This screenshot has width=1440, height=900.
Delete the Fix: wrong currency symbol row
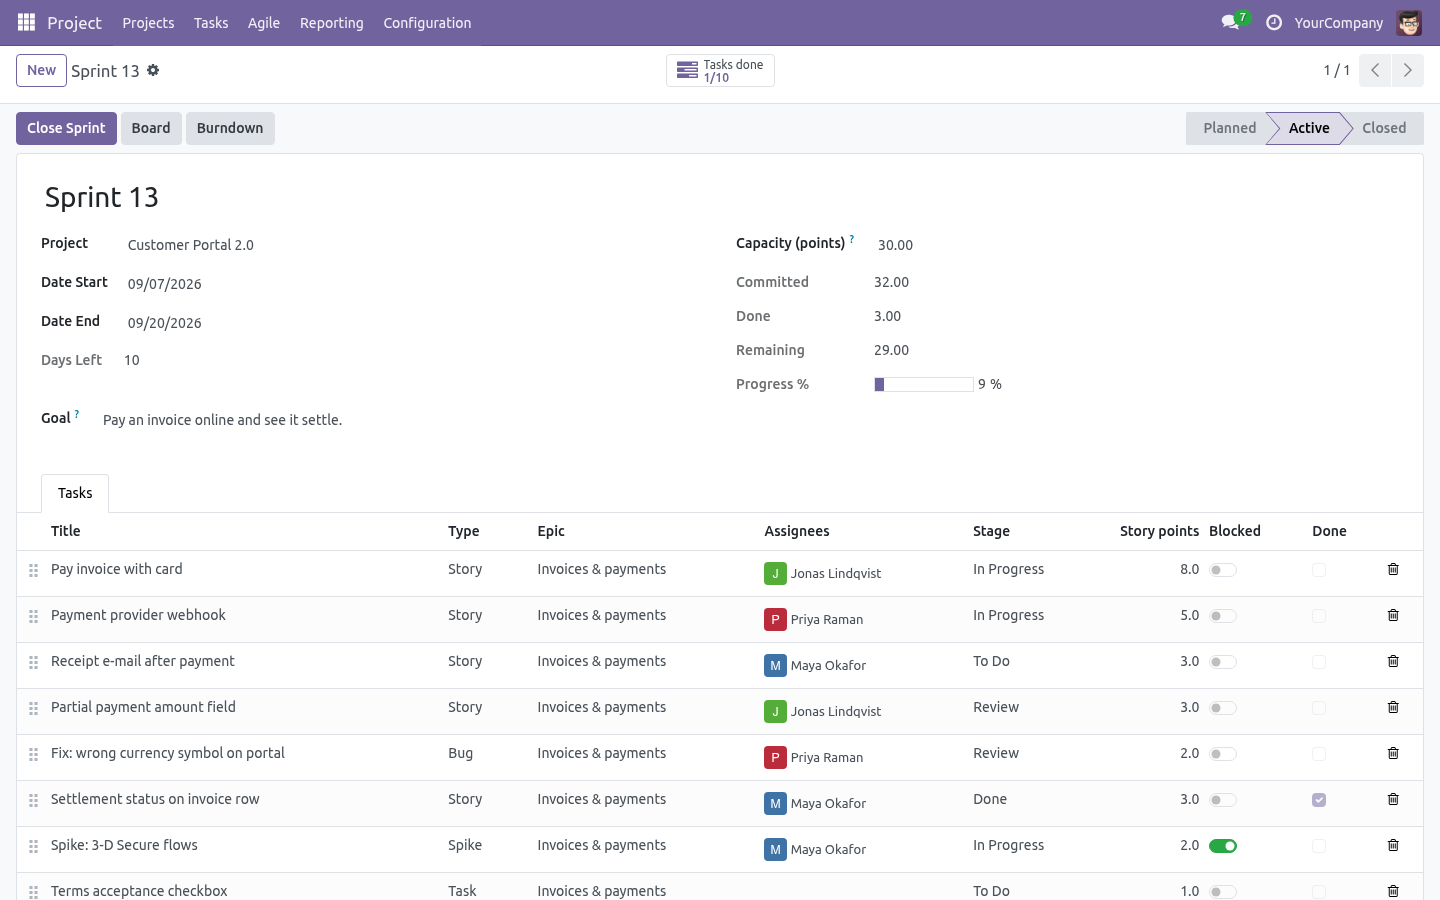[1393, 753]
